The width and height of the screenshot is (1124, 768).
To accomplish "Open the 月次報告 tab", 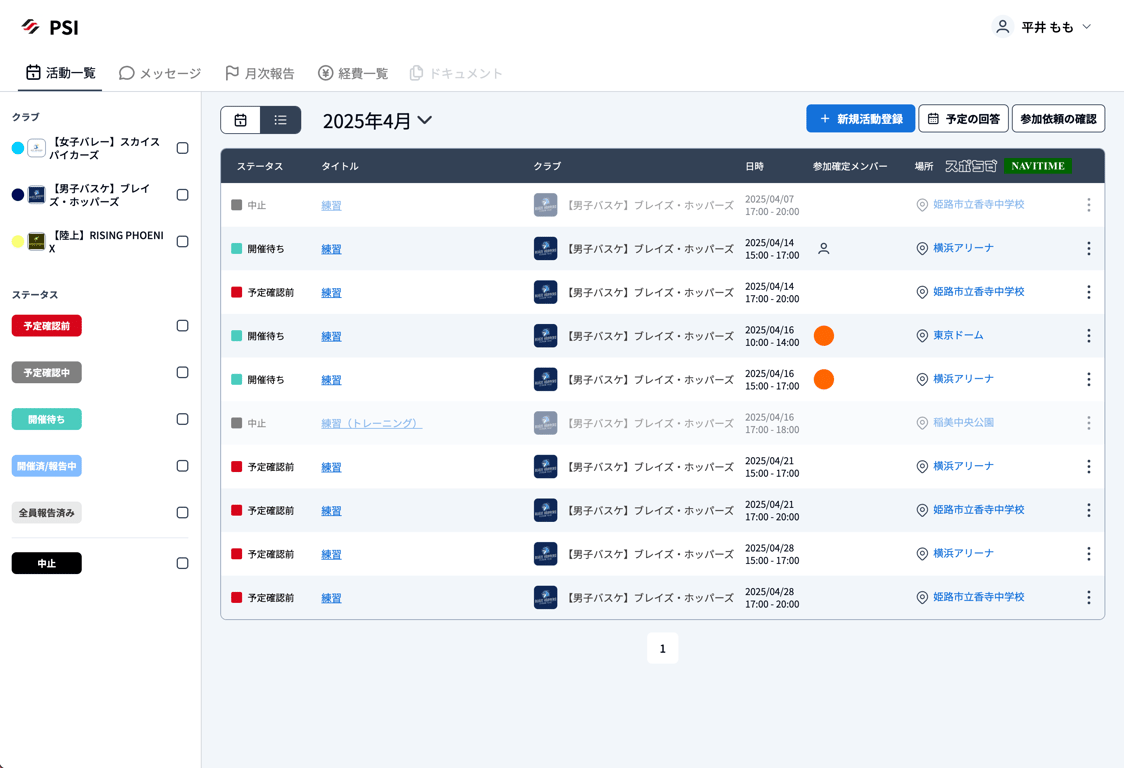I will 260,73.
